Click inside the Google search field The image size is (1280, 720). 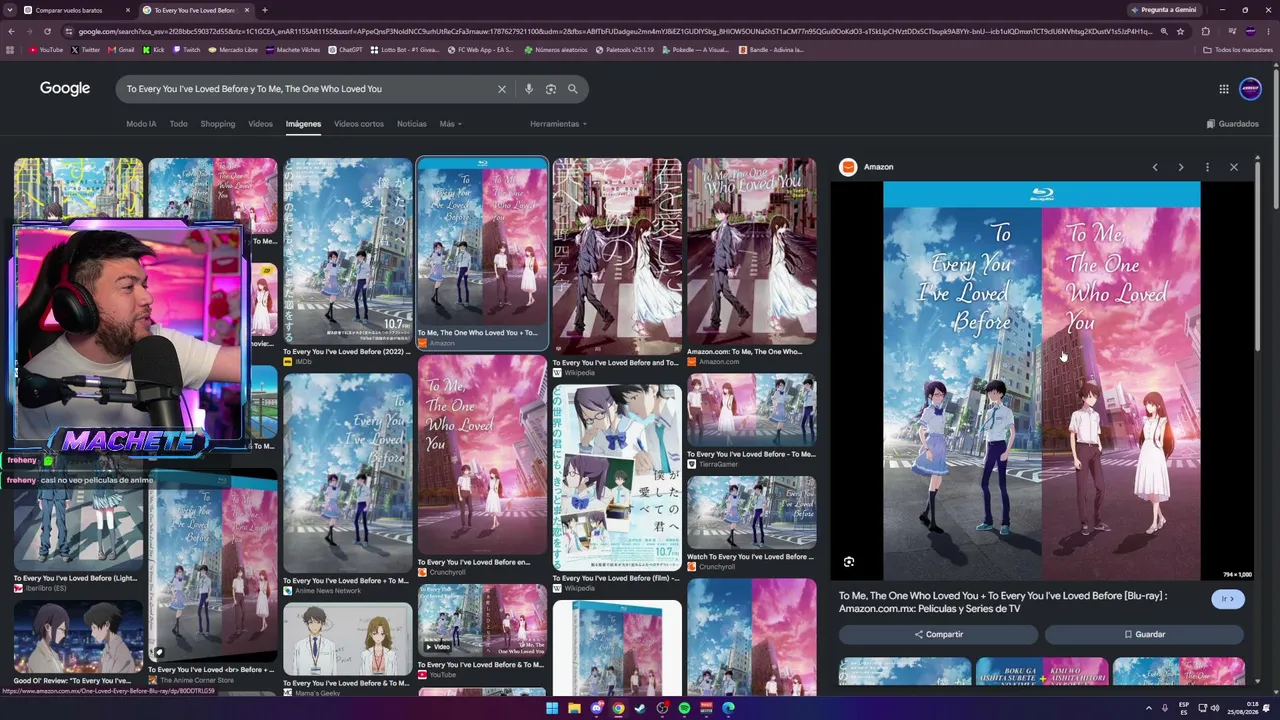click(x=310, y=89)
